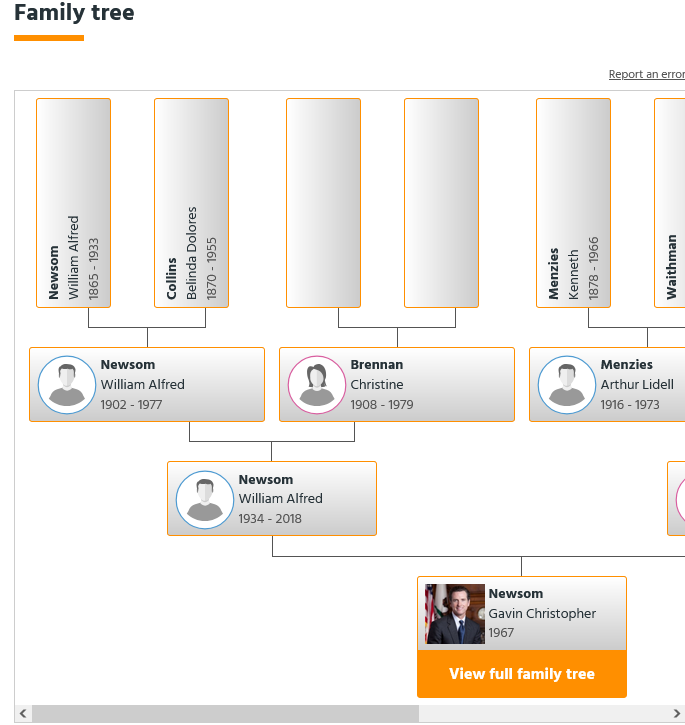Select Kenneth Menzies 1878-1966 card
This screenshot has width=685, height=725.
tap(573, 203)
